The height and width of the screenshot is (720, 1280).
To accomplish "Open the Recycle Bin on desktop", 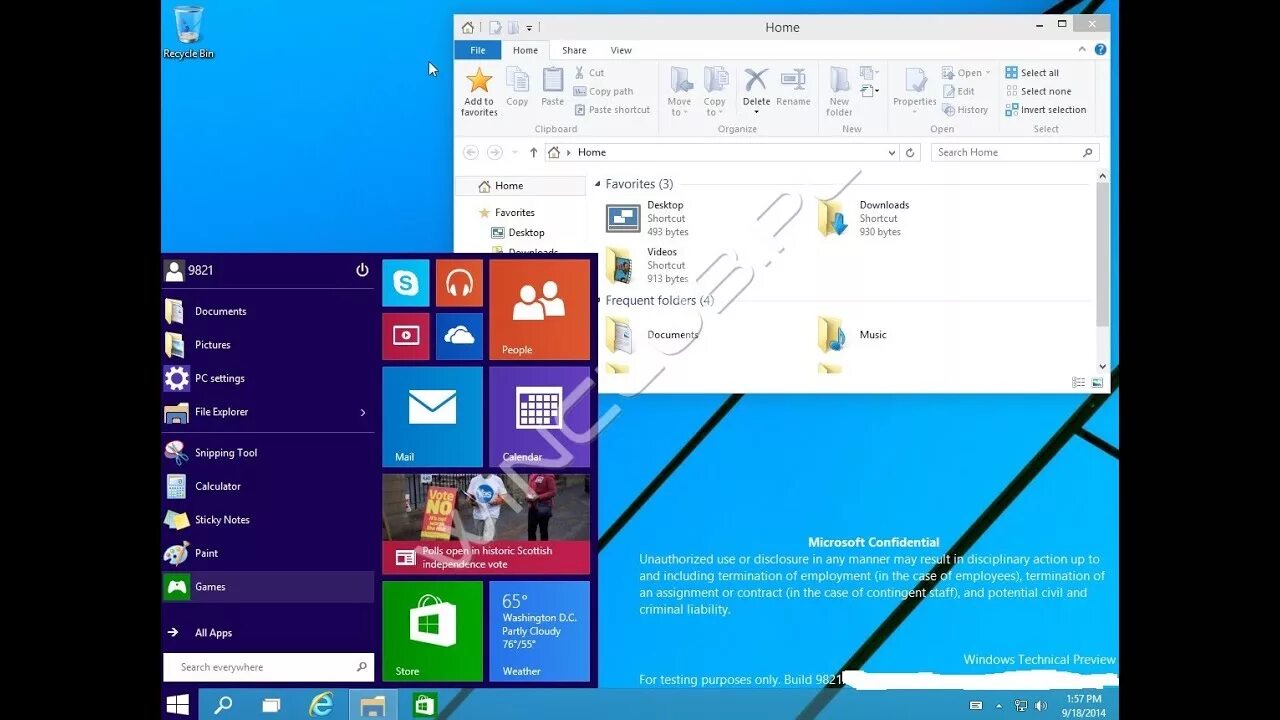I will click(x=189, y=32).
